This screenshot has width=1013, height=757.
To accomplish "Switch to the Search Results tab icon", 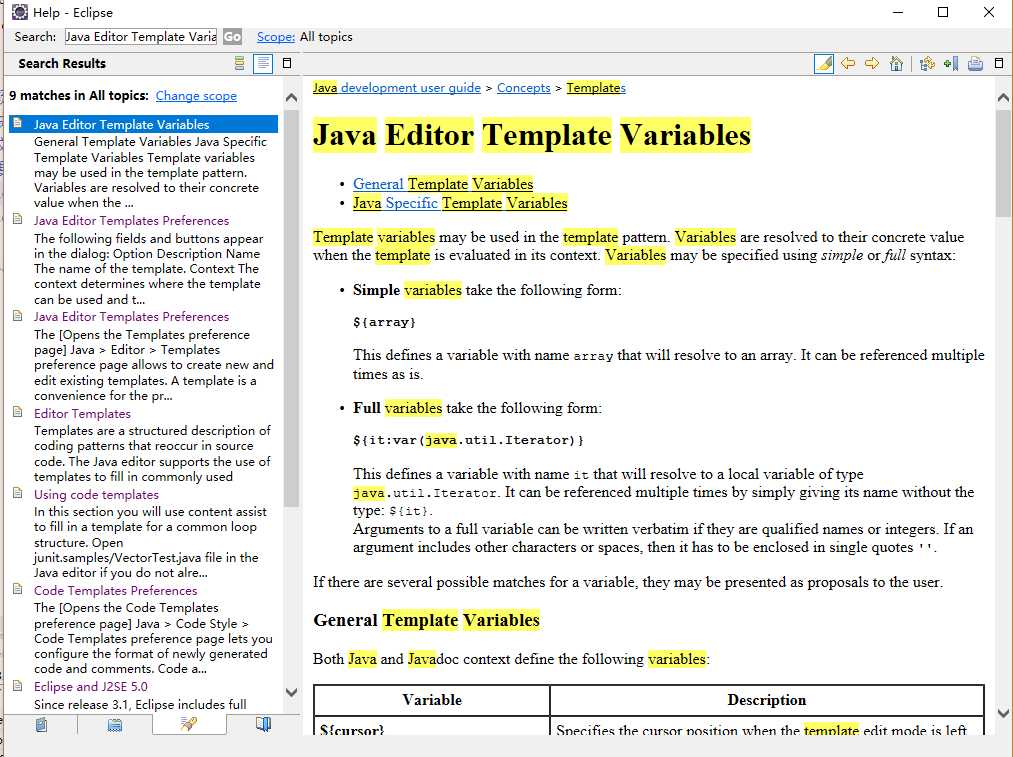I will pyautogui.click(x=189, y=724).
